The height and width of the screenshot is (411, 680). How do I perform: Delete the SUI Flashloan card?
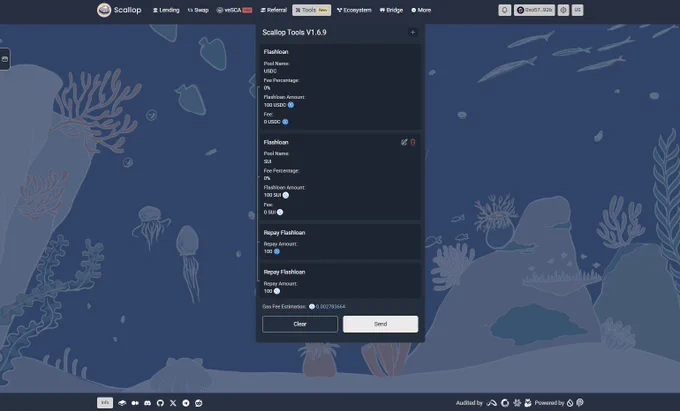413,142
